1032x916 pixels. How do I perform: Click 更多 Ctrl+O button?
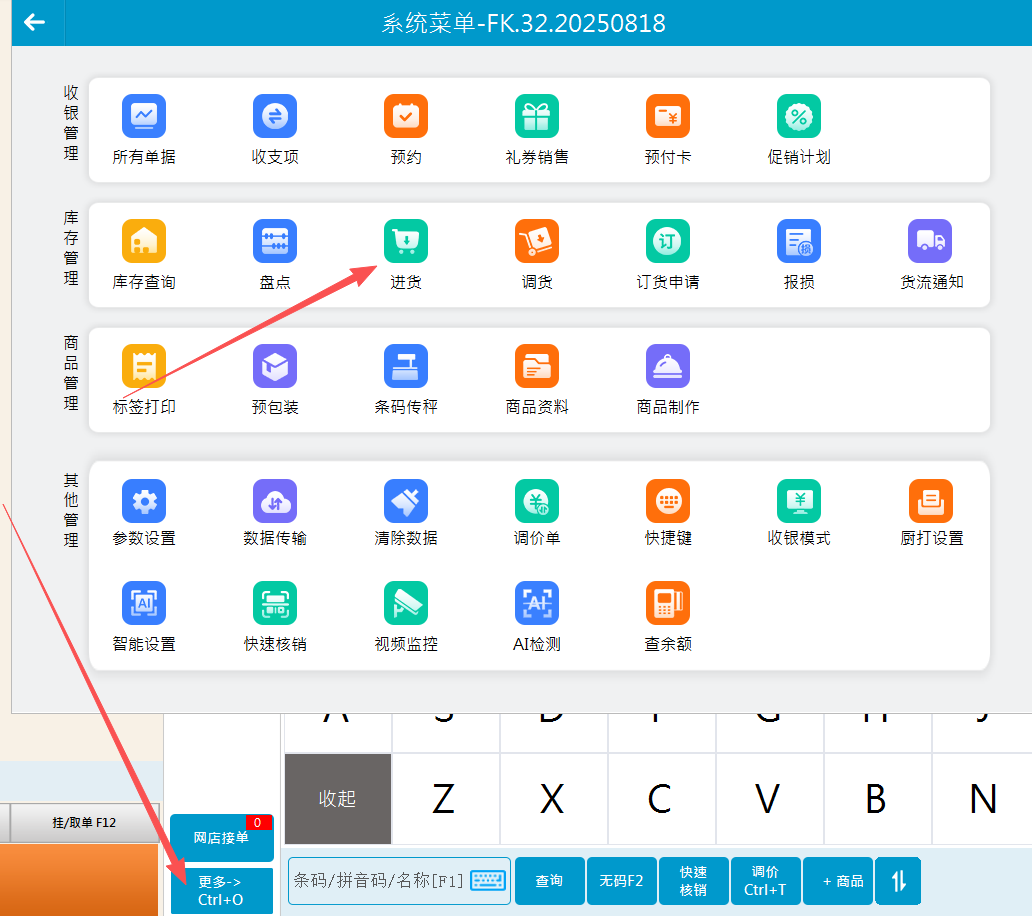[221, 890]
